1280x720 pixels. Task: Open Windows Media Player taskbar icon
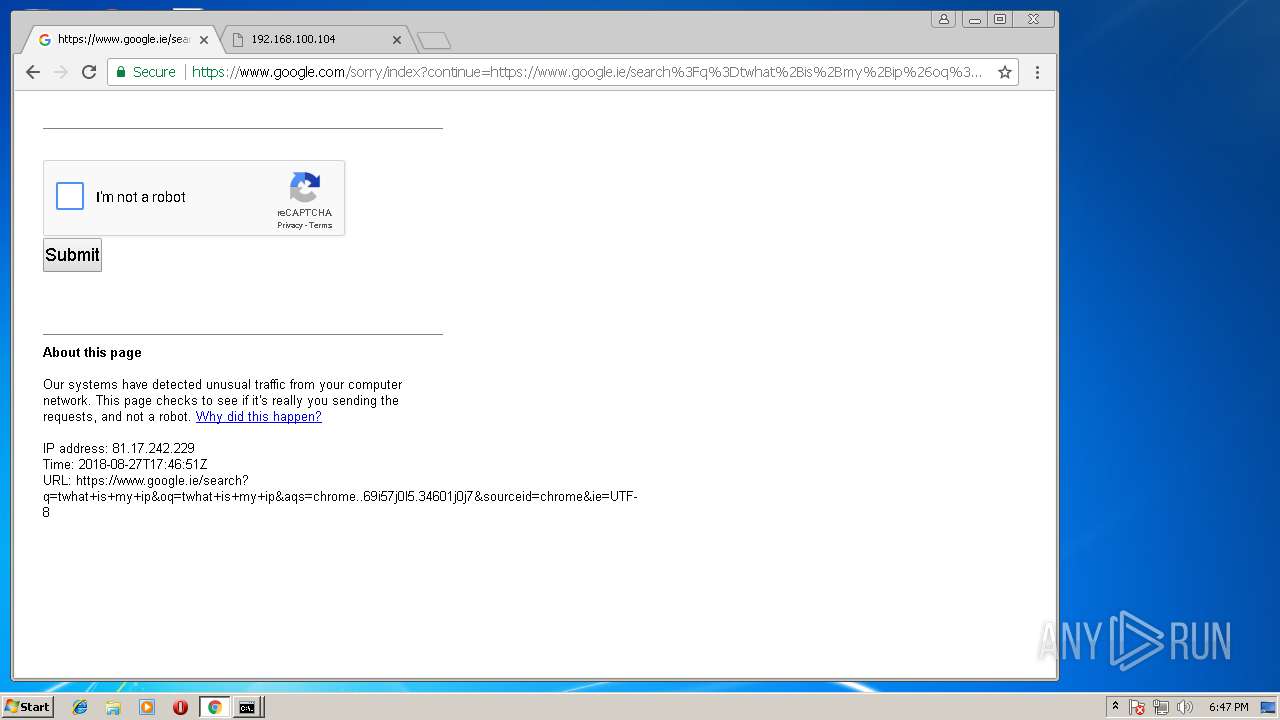[x=147, y=707]
